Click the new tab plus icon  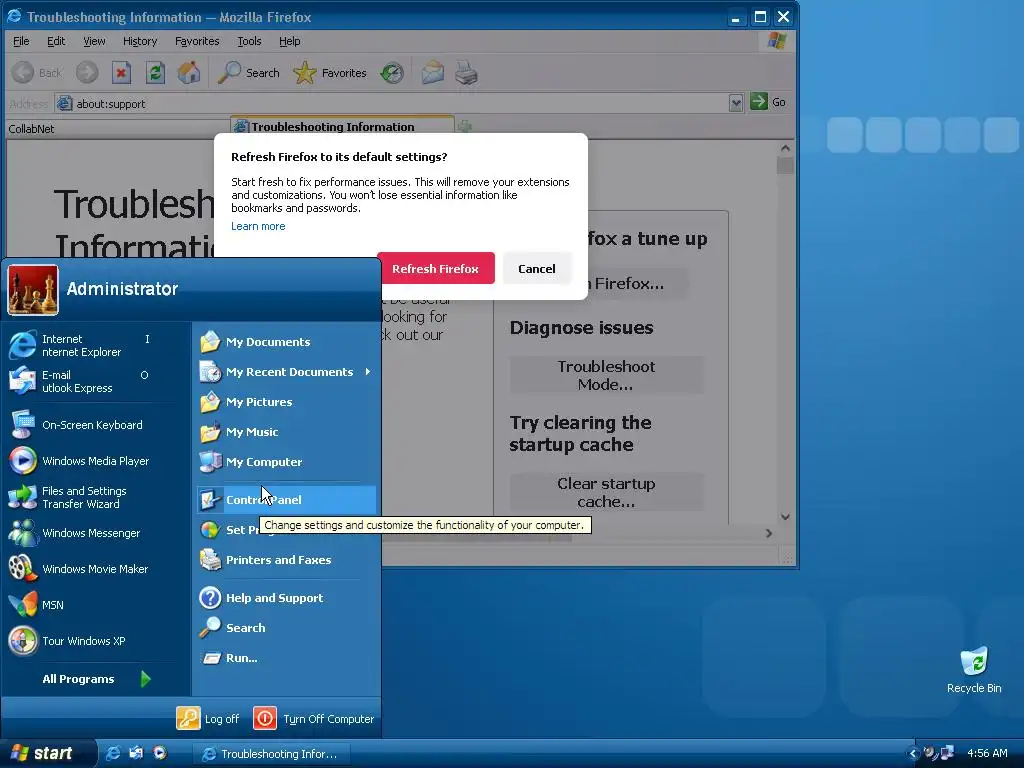(464, 126)
